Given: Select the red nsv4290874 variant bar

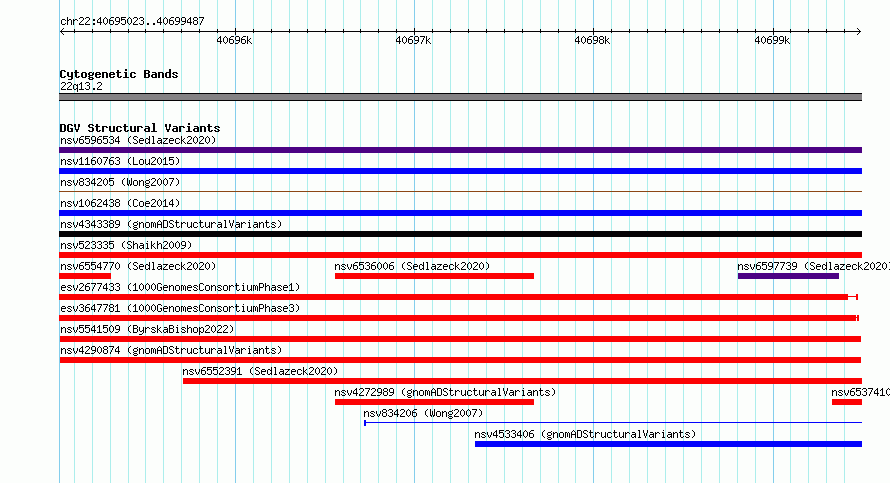Looking at the screenshot, I should [x=460, y=360].
